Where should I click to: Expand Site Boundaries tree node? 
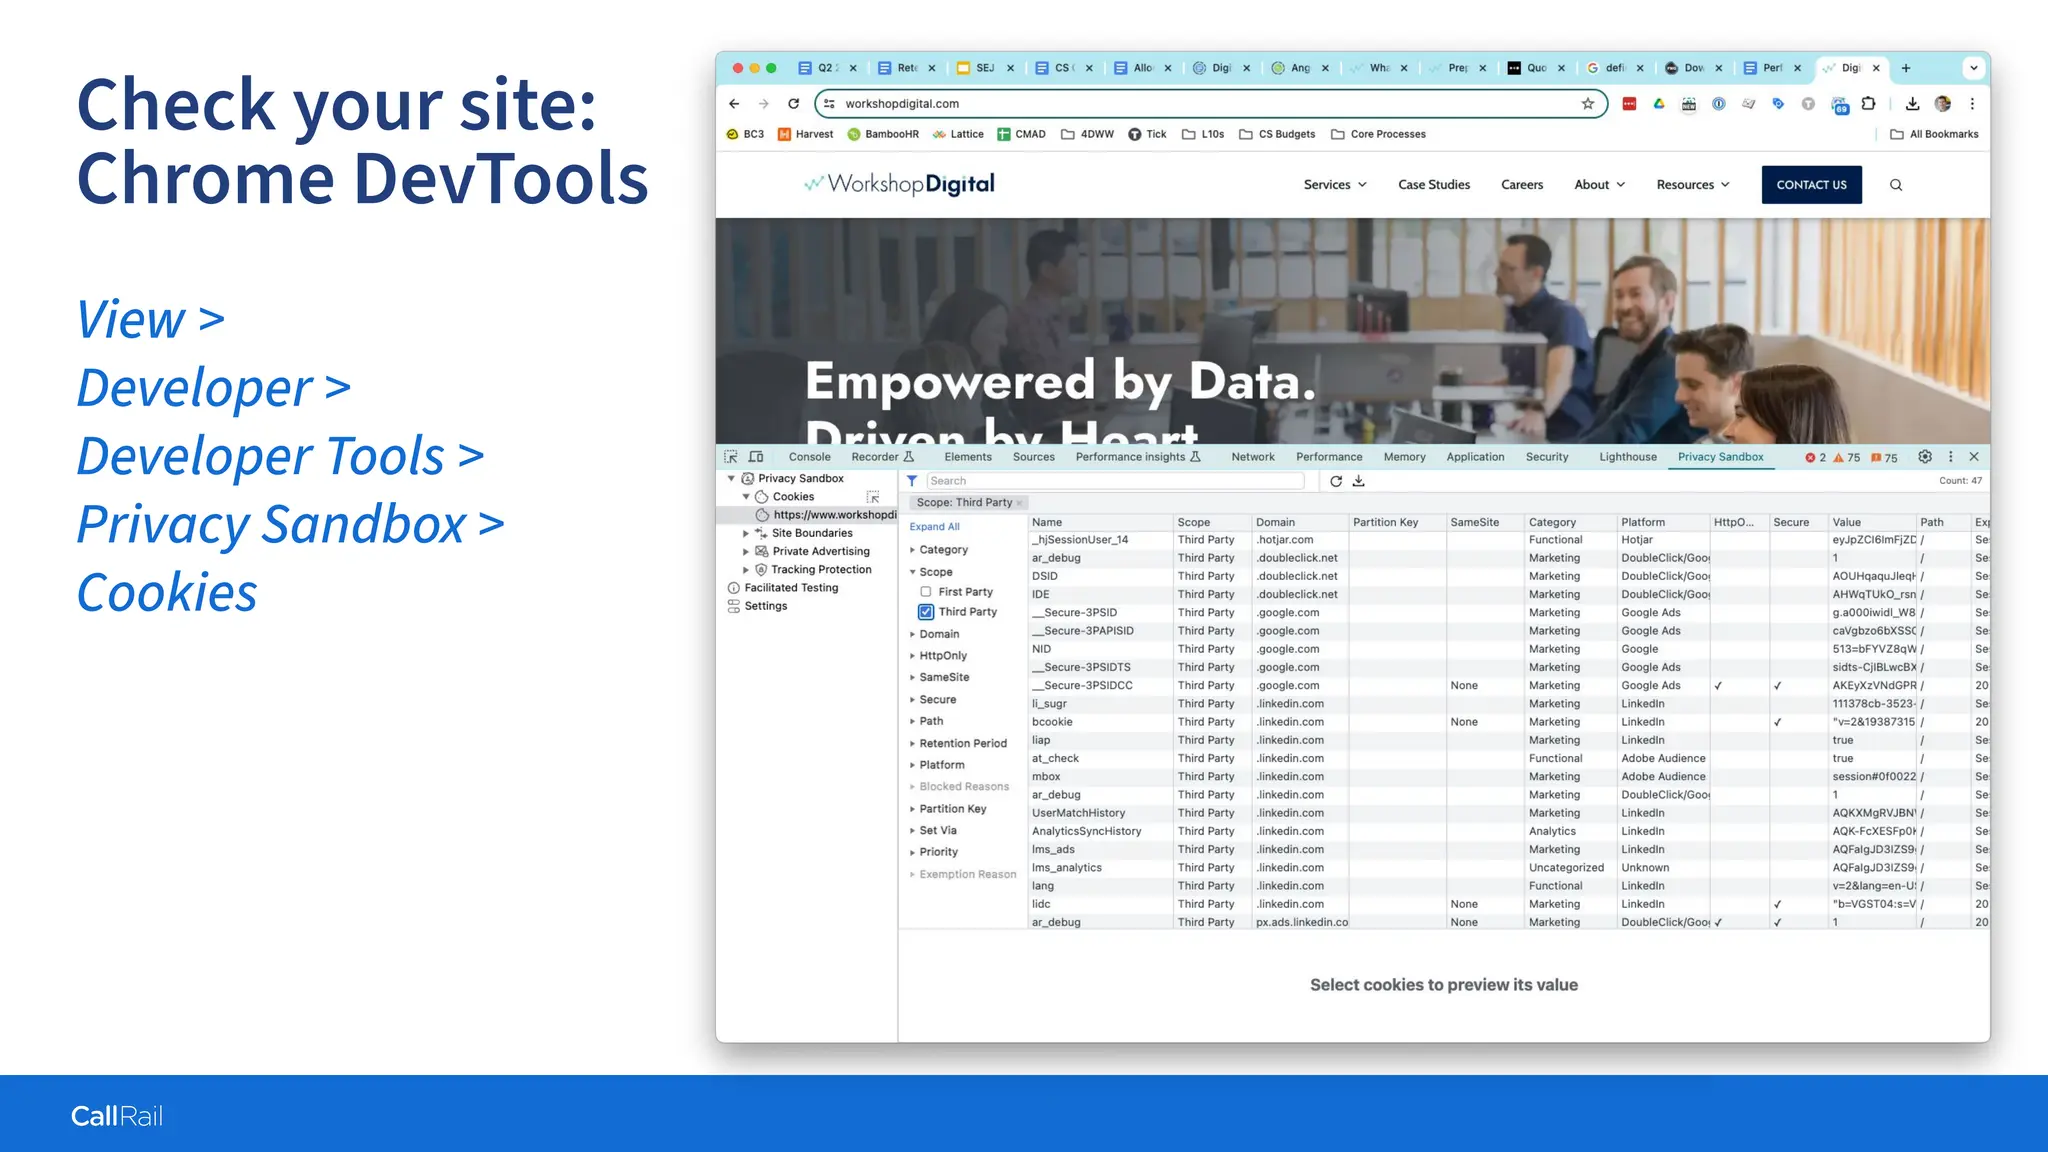tap(746, 534)
